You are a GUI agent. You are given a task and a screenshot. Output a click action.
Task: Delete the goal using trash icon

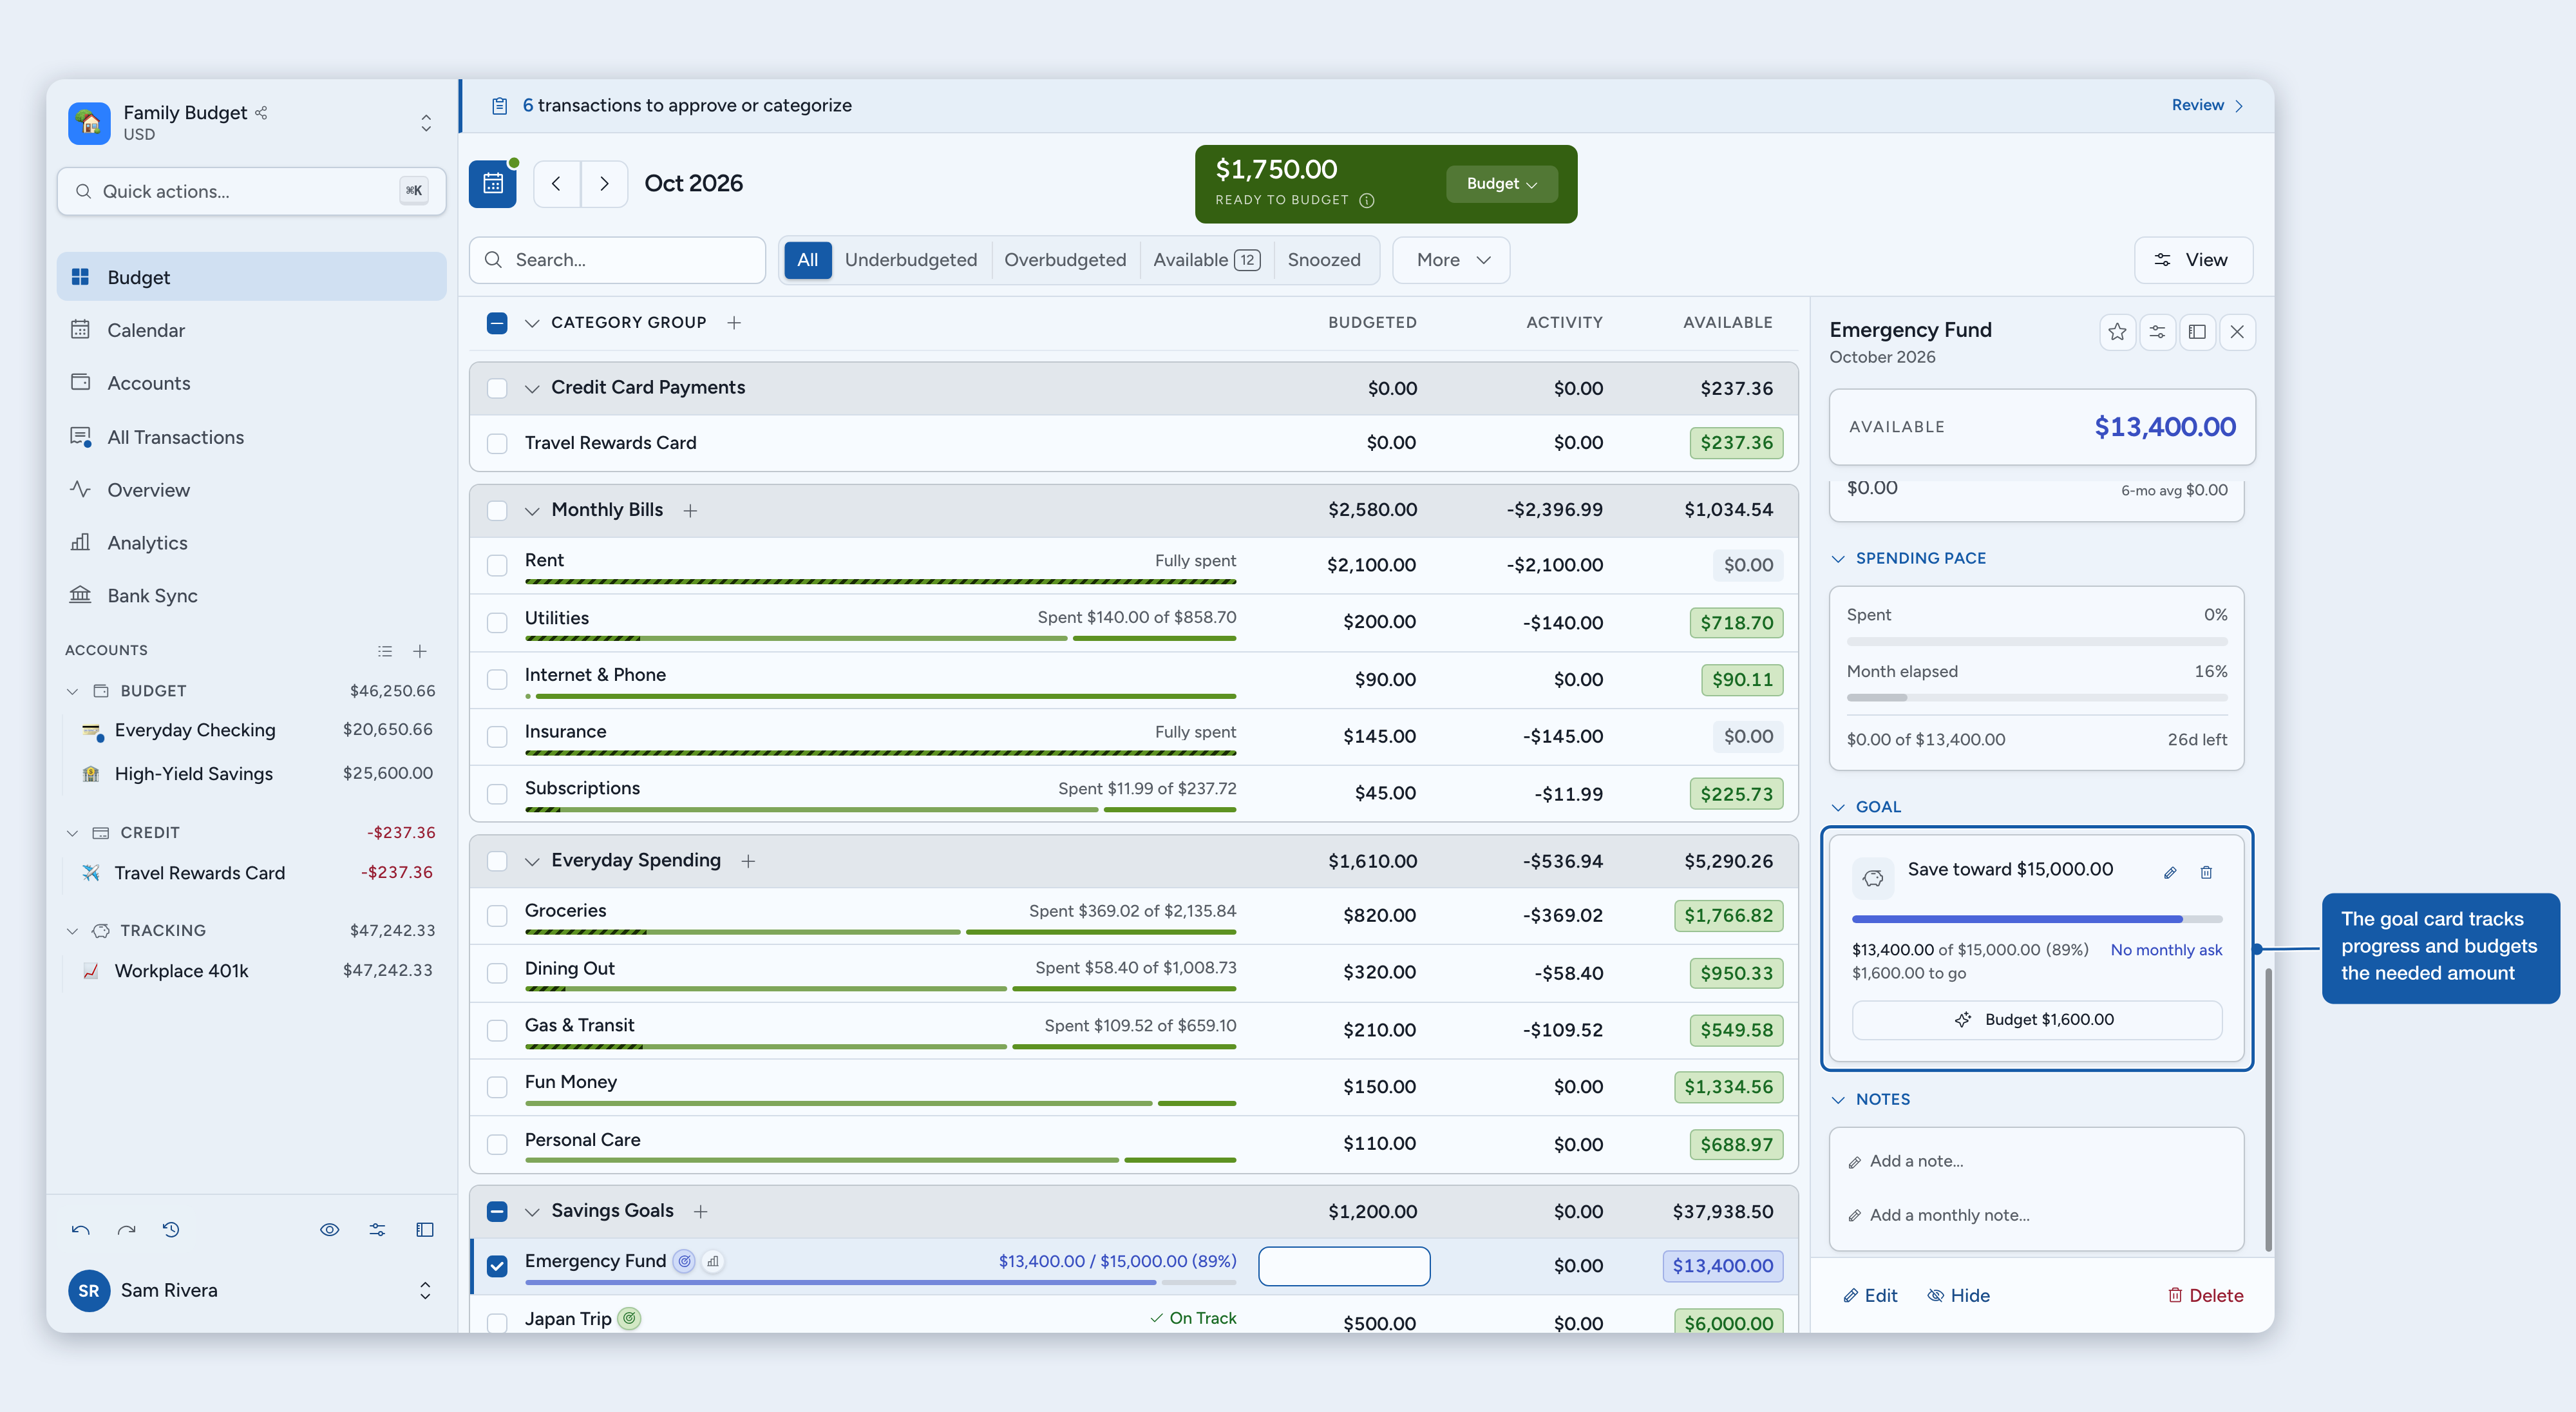(2206, 872)
